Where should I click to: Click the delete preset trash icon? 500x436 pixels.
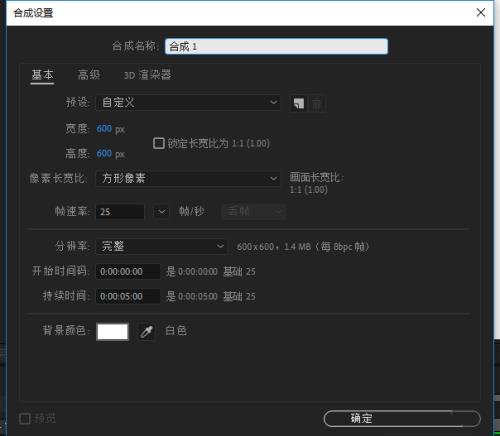coord(317,104)
